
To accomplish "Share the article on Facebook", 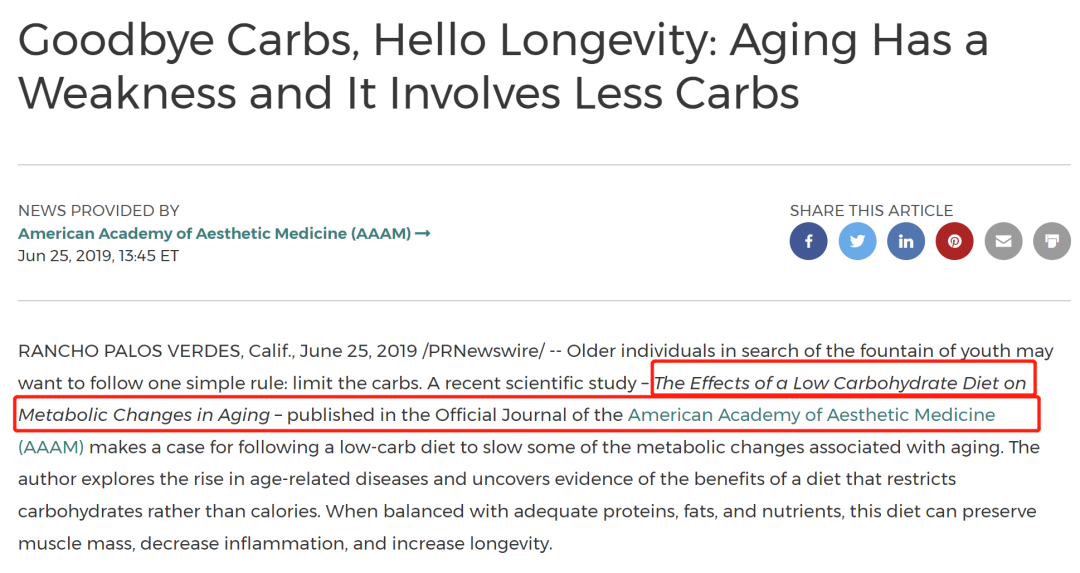I will pos(809,241).
